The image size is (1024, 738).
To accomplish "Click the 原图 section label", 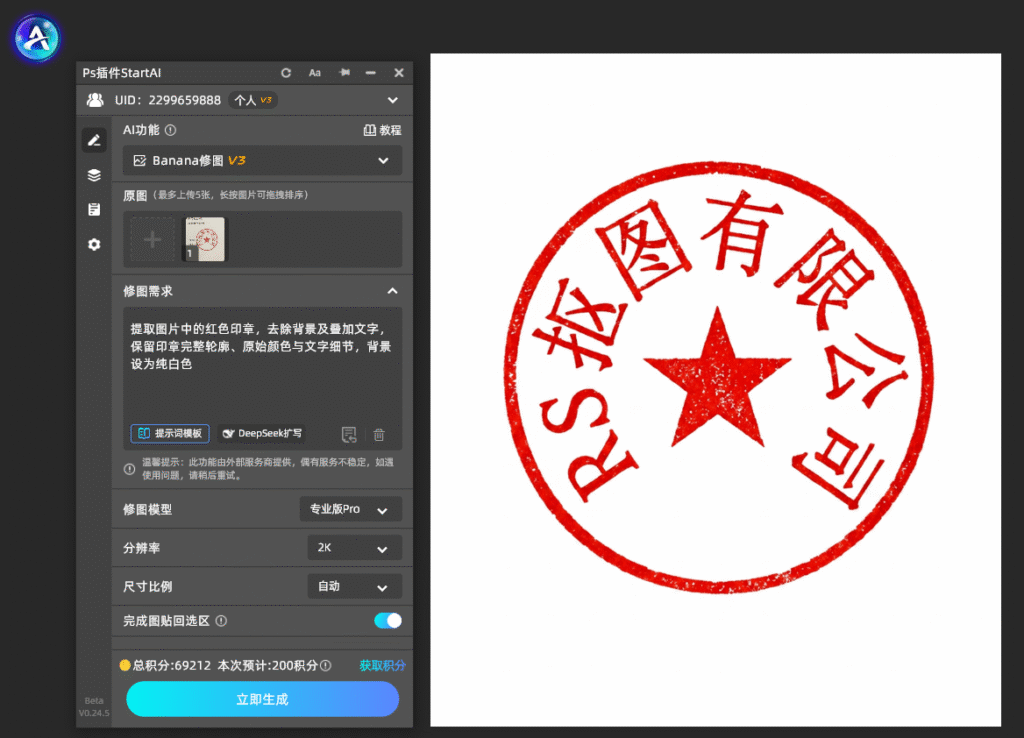I will tap(135, 195).
